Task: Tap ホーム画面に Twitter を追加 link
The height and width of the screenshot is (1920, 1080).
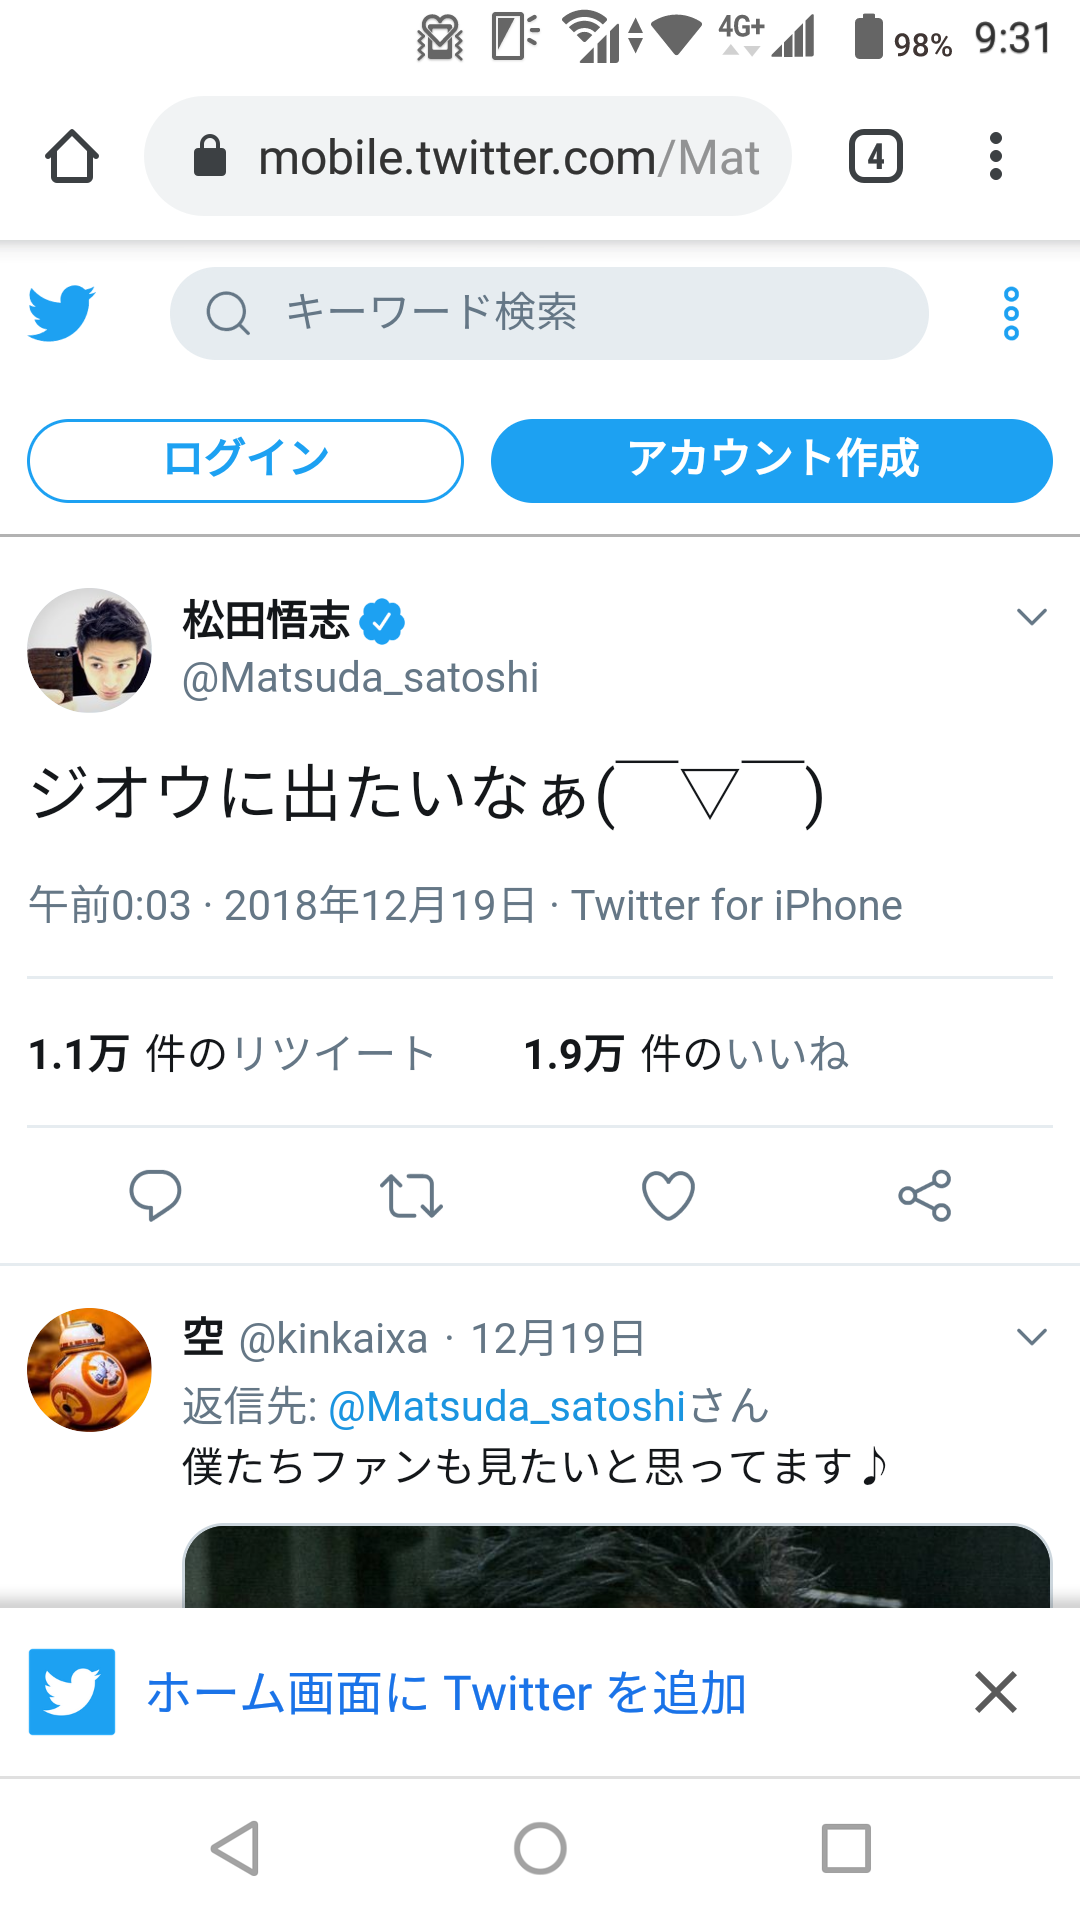Action: (446, 1693)
